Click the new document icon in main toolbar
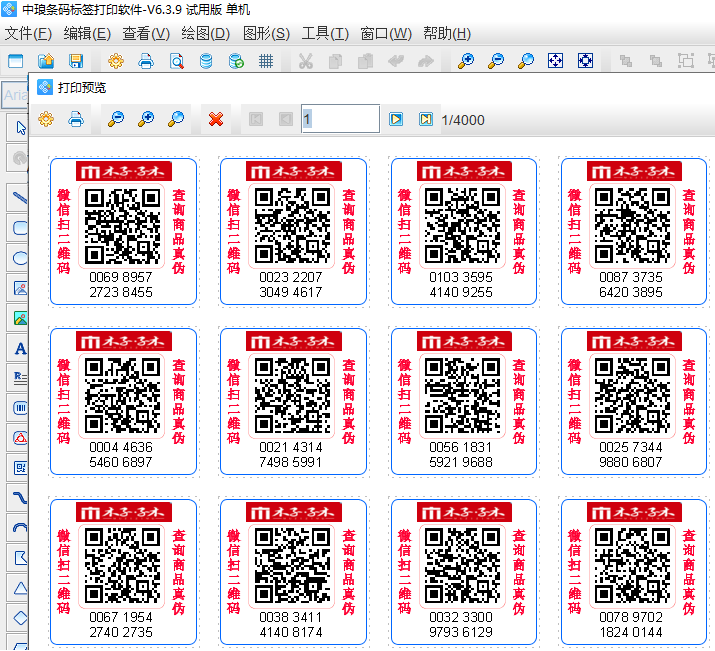Viewport: 715px width, 651px height. (x=16, y=61)
